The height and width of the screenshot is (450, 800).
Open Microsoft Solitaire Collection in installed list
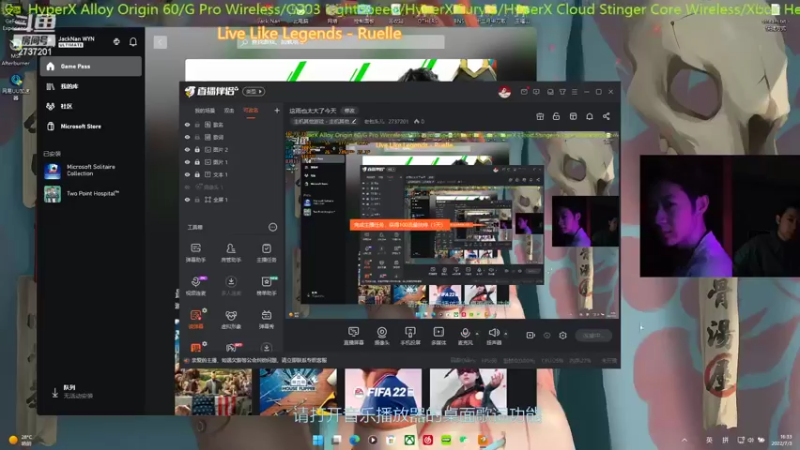91,170
